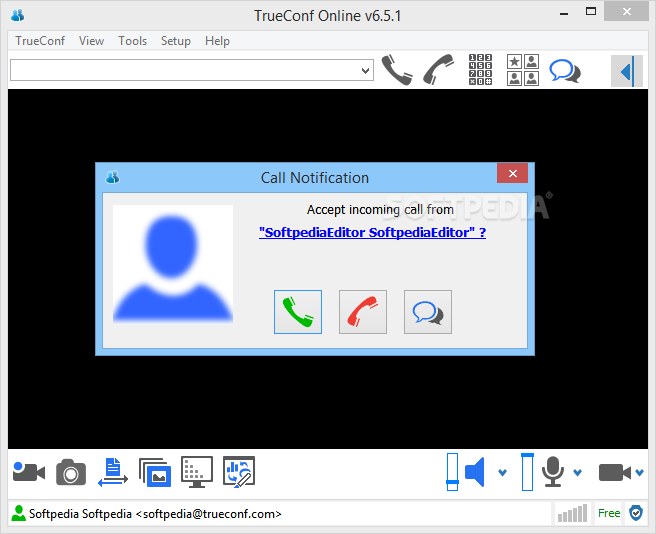Open the View menu
656x534 pixels.
coord(92,41)
